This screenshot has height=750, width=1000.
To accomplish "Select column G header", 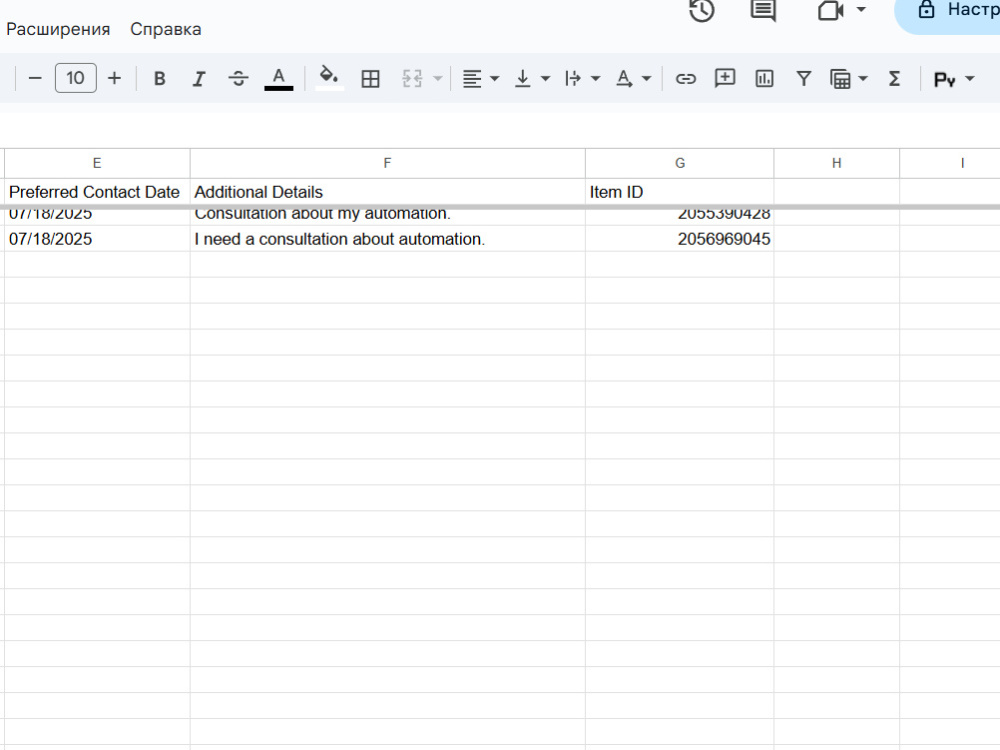I will [x=680, y=163].
